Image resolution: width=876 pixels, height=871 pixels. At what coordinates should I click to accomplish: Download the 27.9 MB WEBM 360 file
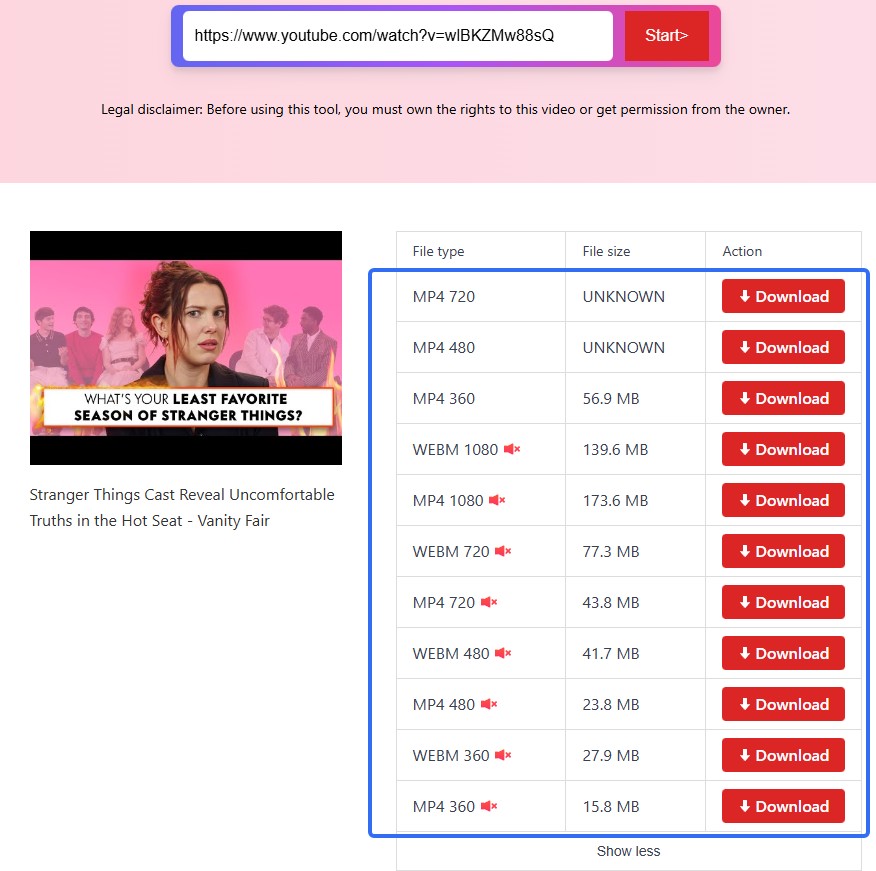click(783, 756)
